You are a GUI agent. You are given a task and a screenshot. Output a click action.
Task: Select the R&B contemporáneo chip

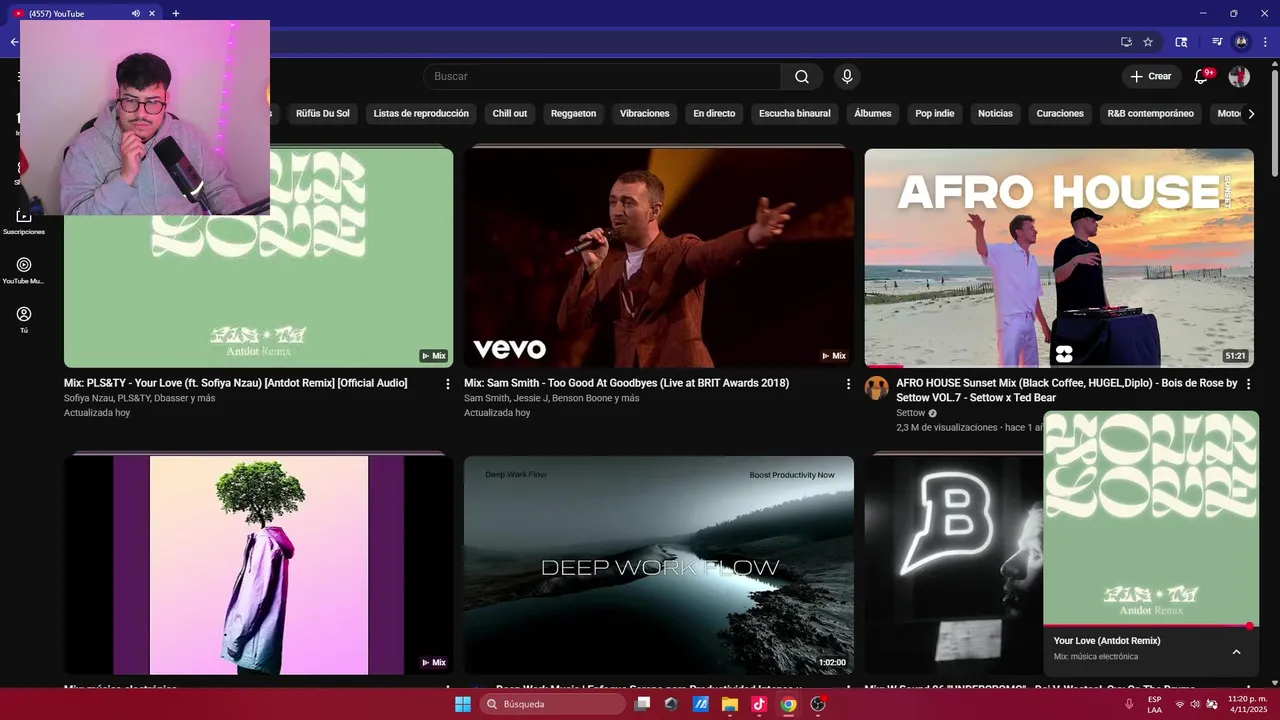pos(1151,114)
